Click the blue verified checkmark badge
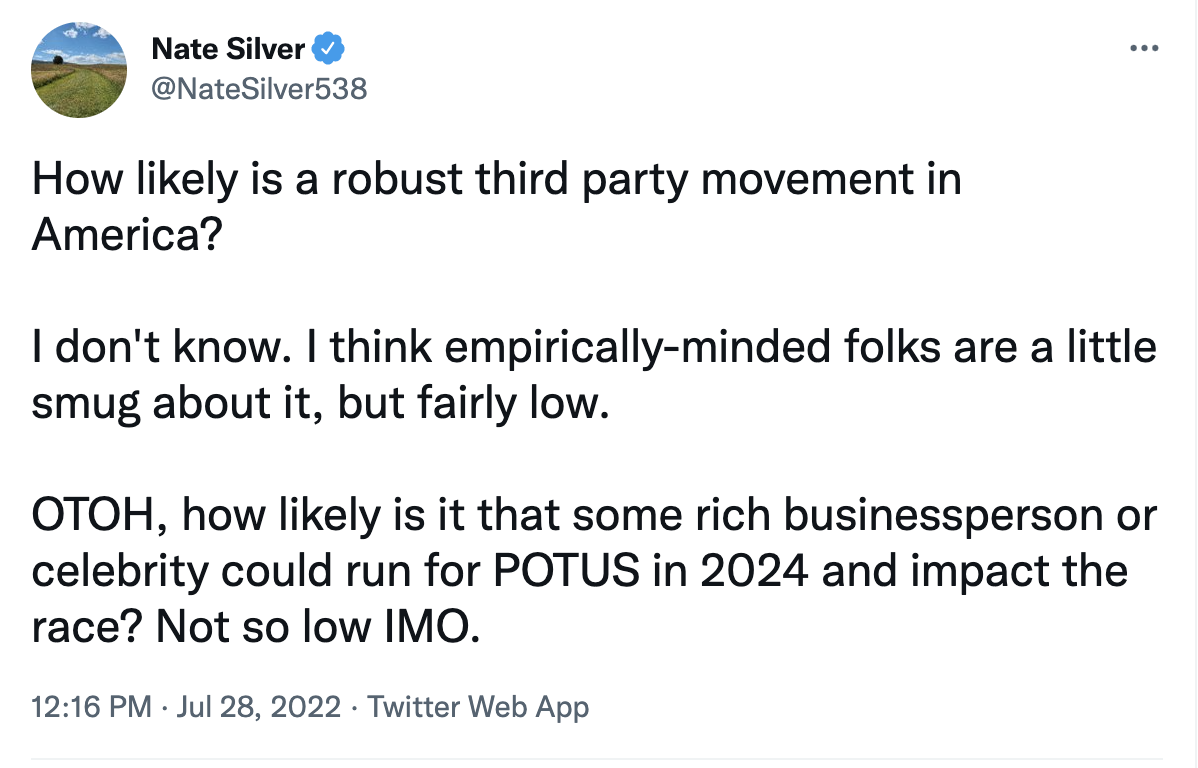Image resolution: width=1198 pixels, height=768 pixels. [x=329, y=49]
